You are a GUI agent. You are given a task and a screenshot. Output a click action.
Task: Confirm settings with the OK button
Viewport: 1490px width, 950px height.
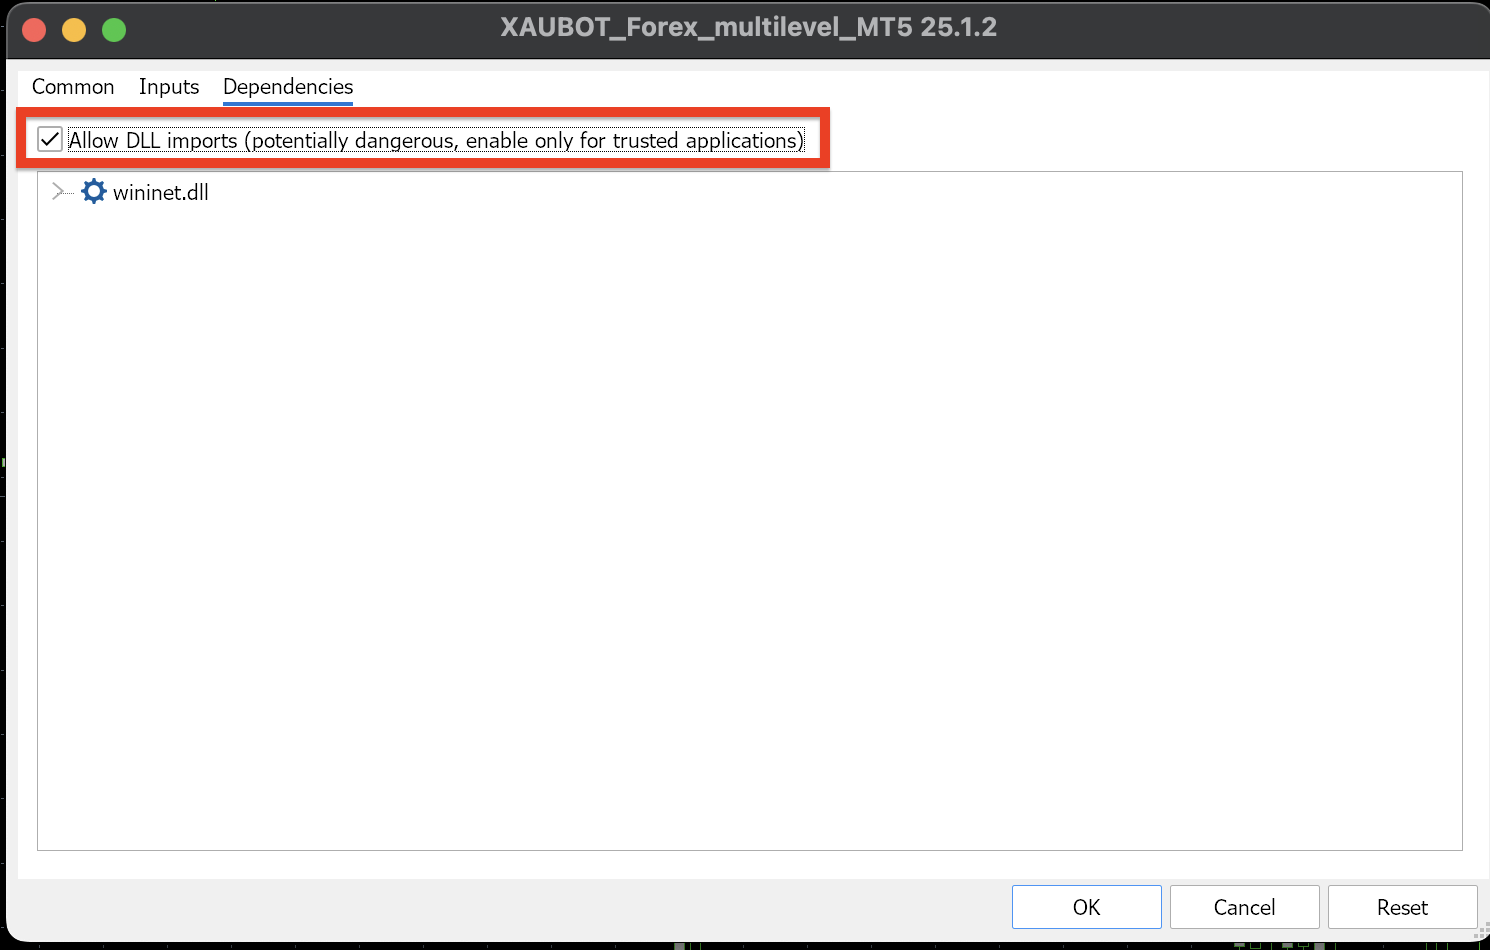1086,907
